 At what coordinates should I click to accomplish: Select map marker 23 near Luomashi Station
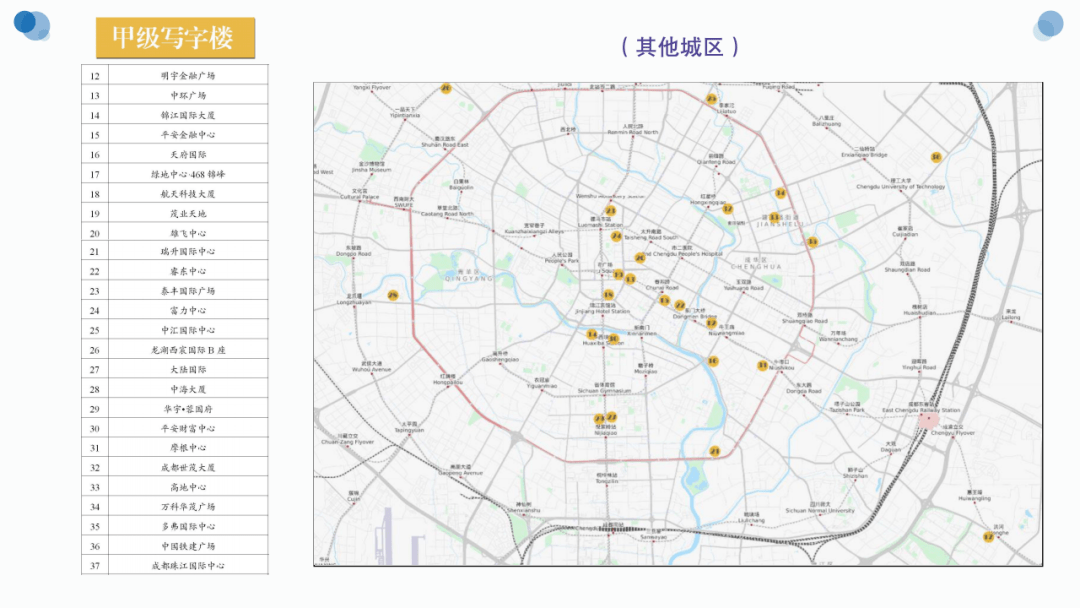coord(610,210)
